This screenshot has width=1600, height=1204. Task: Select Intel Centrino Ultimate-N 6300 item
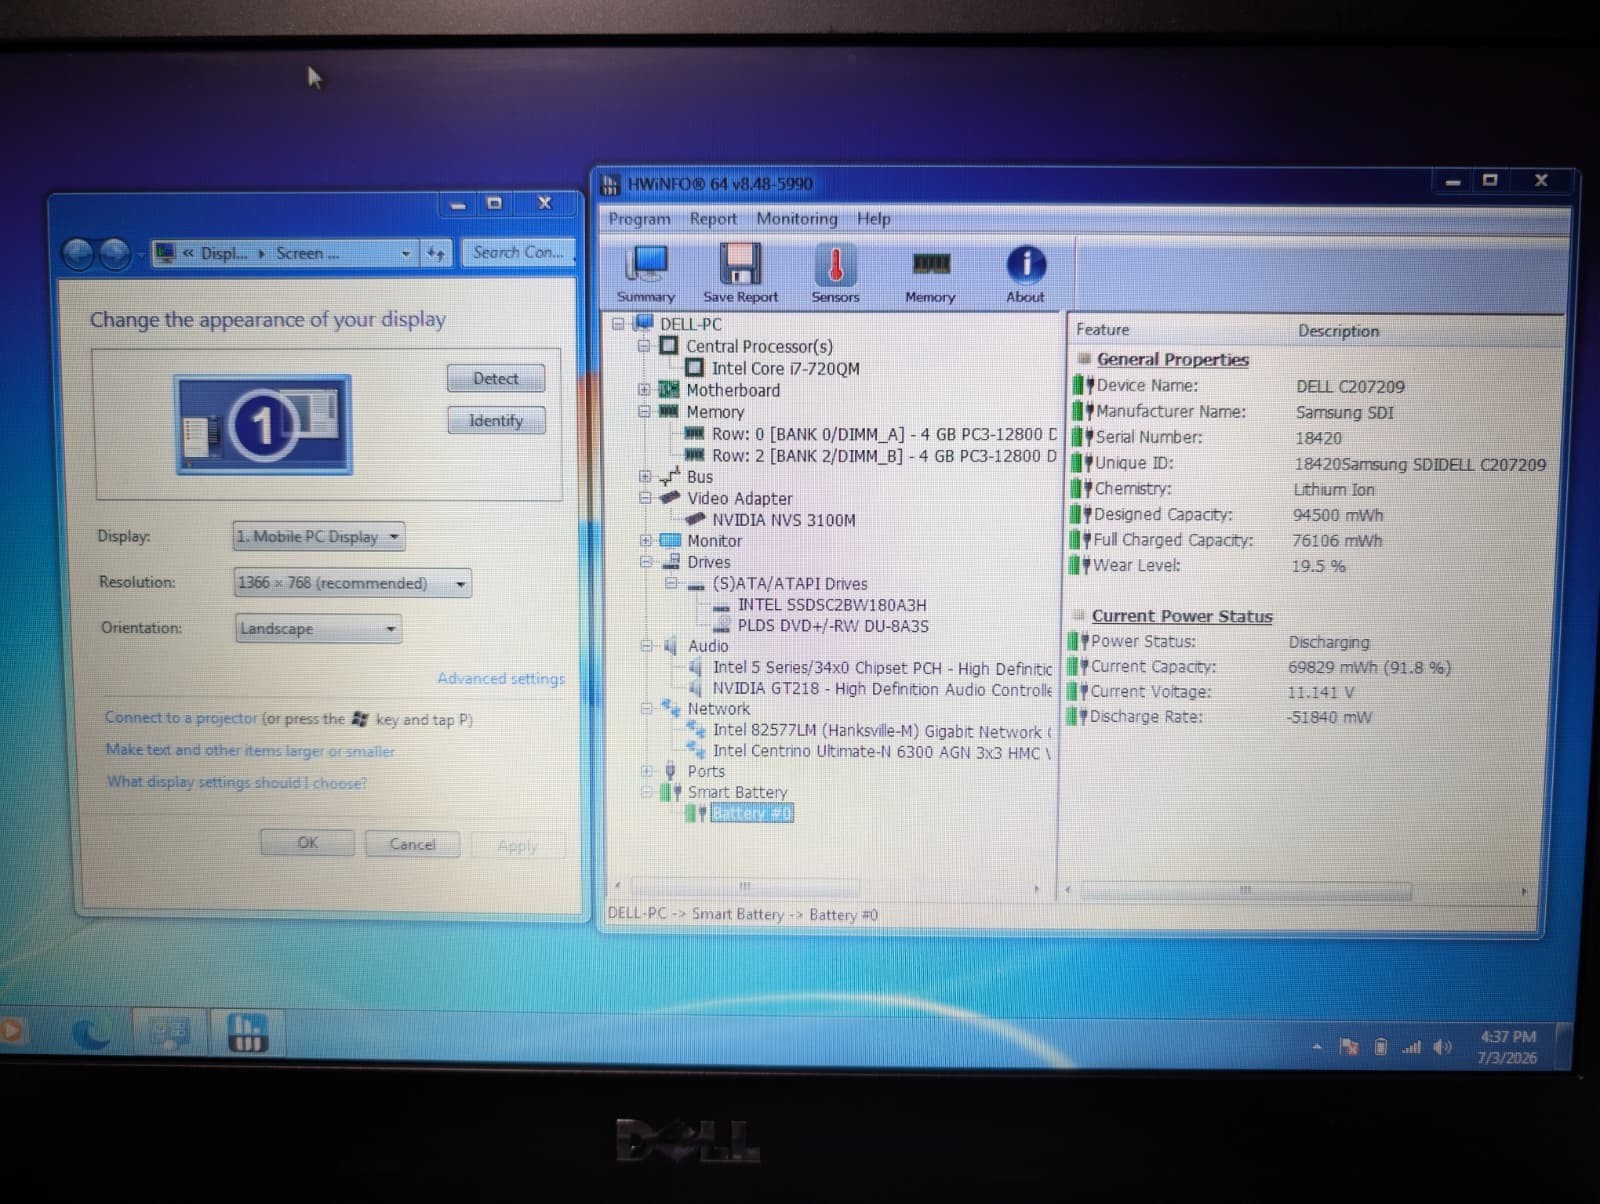click(x=881, y=751)
